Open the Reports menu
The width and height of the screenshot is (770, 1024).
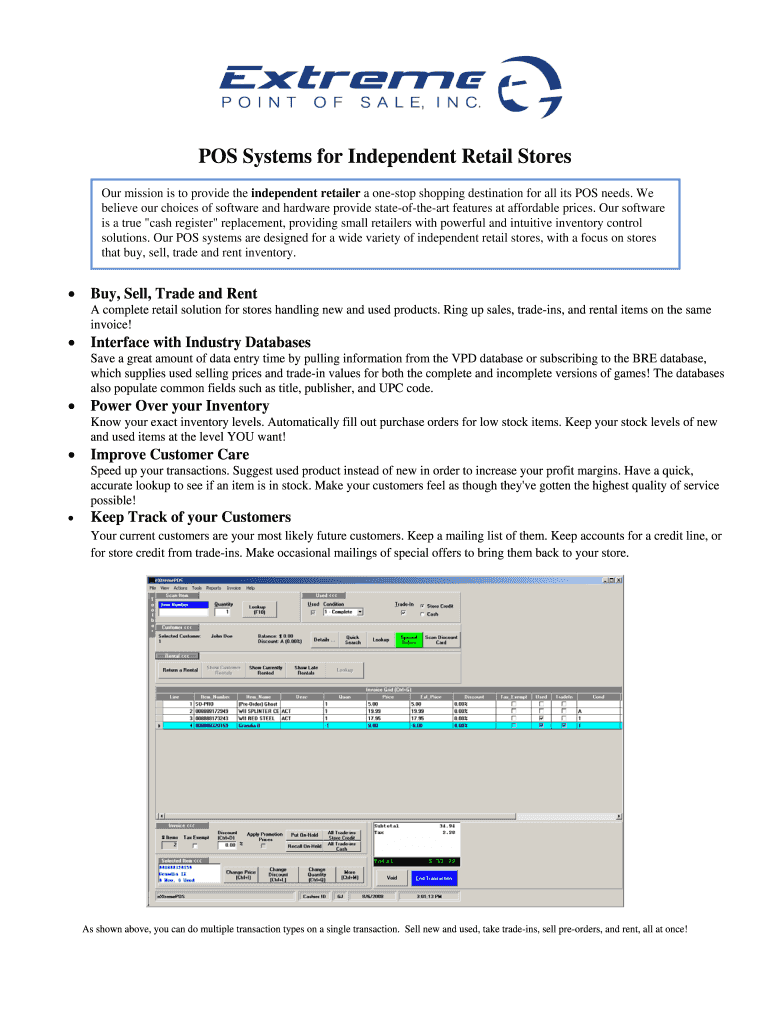coord(213,588)
